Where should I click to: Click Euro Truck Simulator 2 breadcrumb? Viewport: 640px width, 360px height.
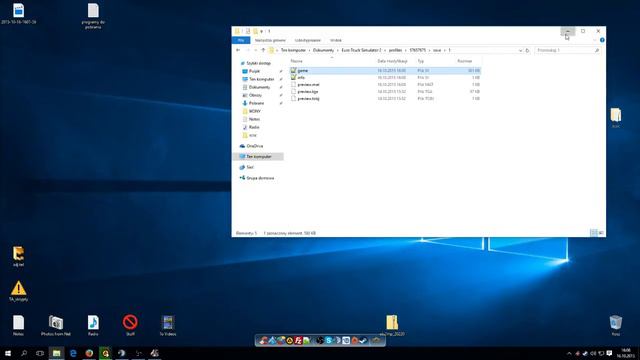(361, 50)
